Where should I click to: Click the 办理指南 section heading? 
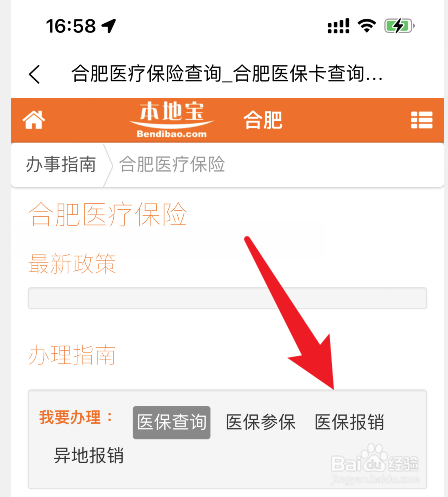(x=72, y=355)
